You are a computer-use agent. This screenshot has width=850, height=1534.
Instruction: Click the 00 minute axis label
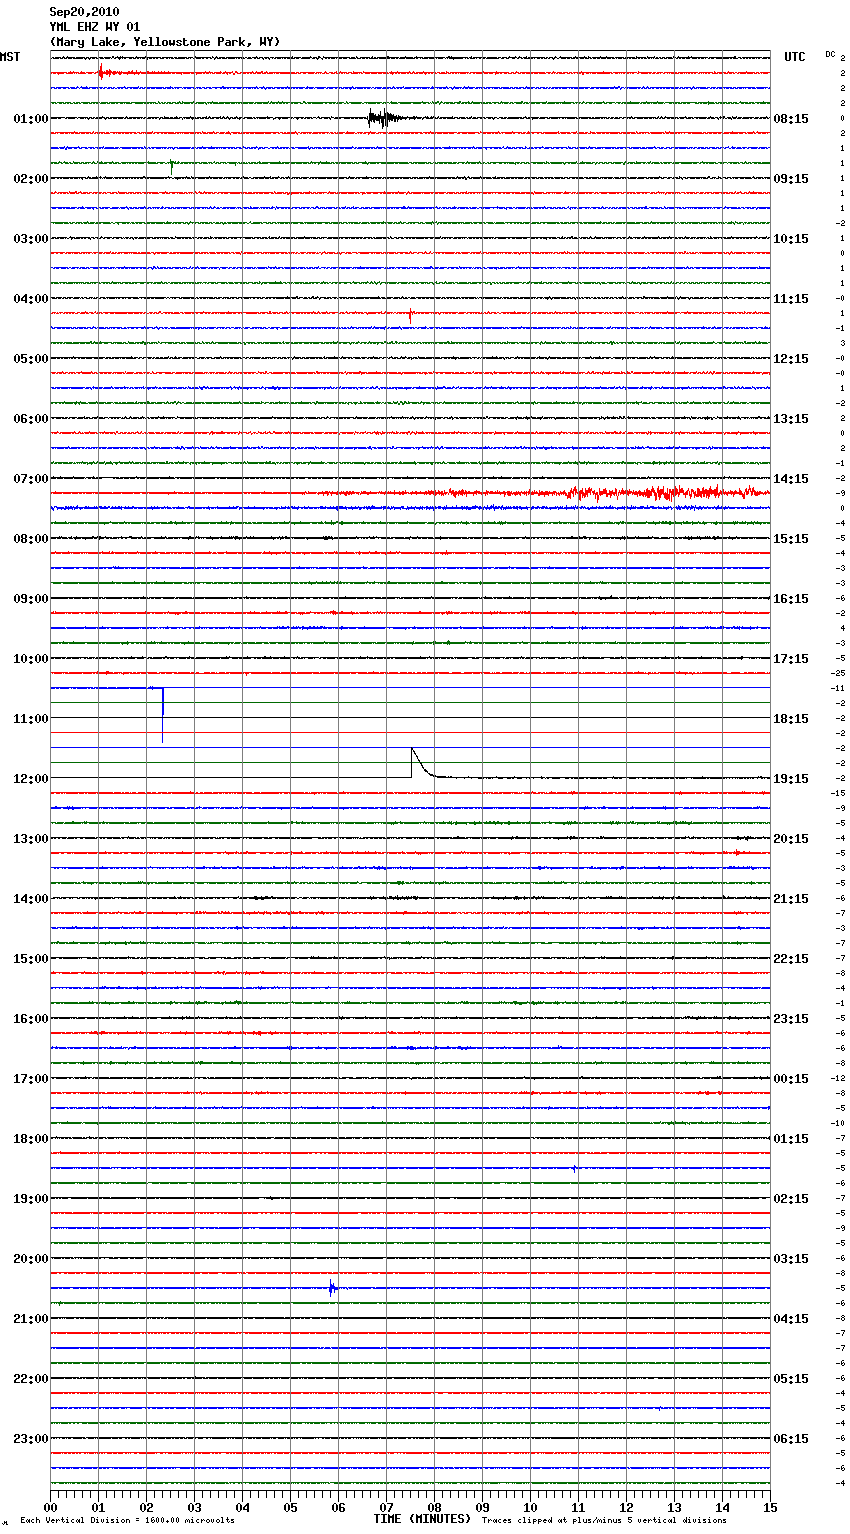pos(50,1507)
